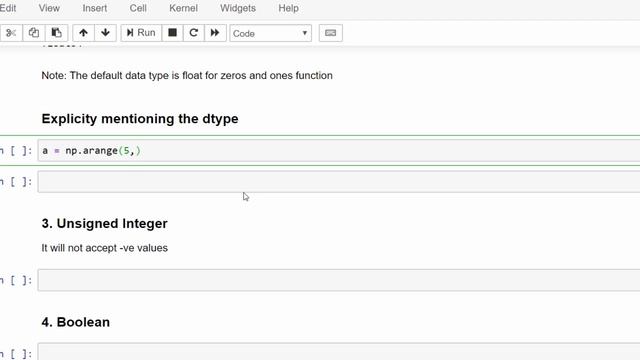This screenshot has width=640, height=360.
Task: Select 'Explicity mentioning the dtype' heading
Action: tap(140, 119)
